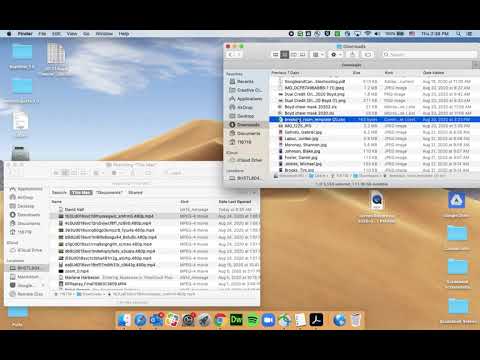The image size is (480, 360).
Task: Open Wi-Fi status in the menu bar
Action: pos(368,34)
